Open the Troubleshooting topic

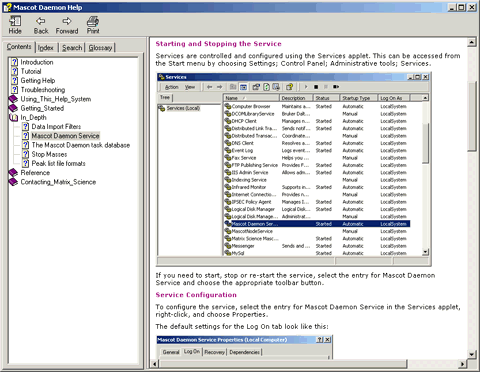tap(43, 90)
